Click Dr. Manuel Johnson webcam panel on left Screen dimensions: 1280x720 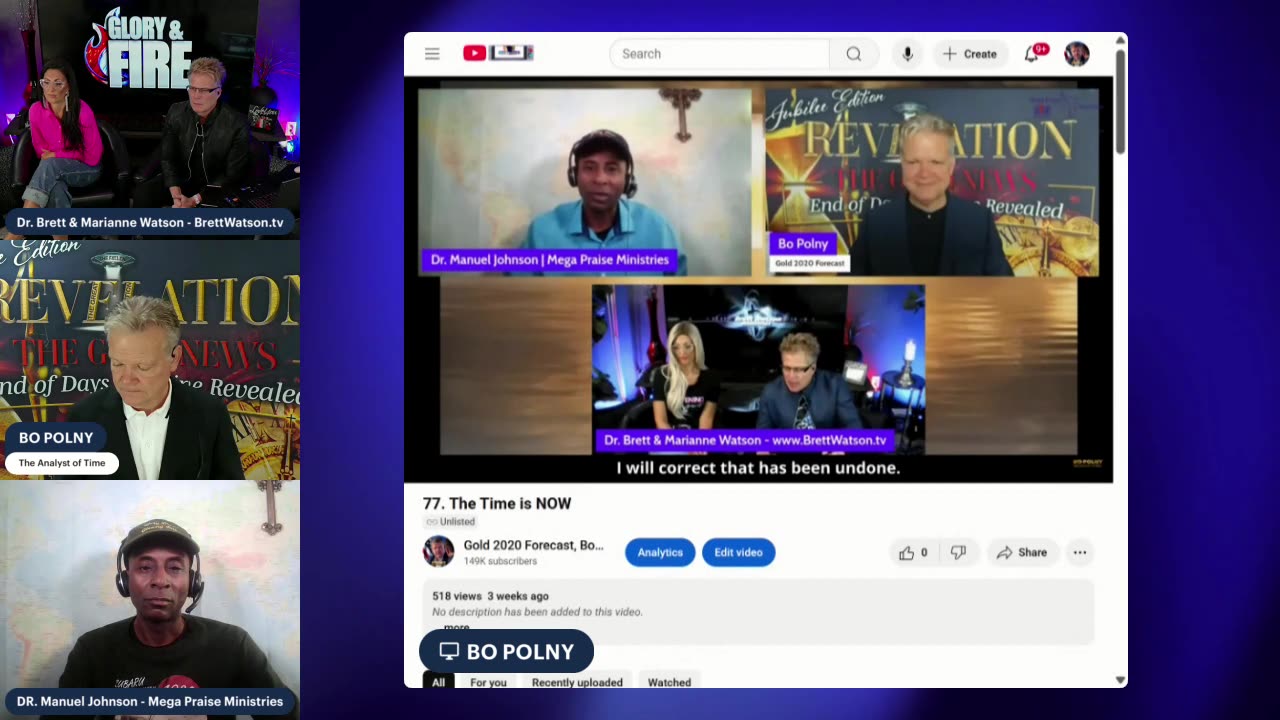[150, 600]
